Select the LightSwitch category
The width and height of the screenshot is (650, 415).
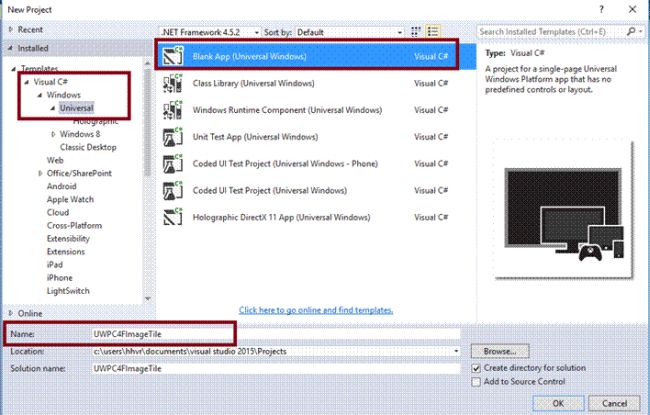click(68, 291)
